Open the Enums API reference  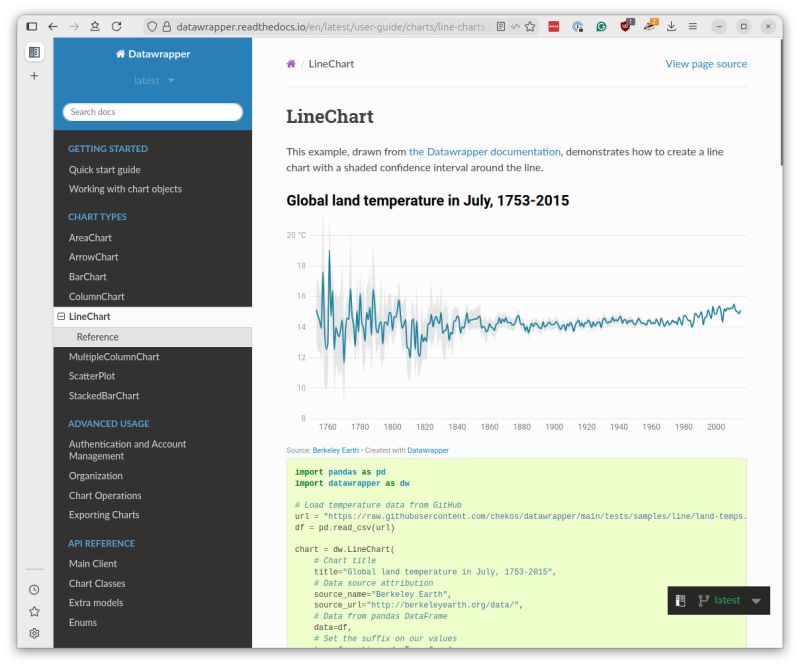(83, 623)
